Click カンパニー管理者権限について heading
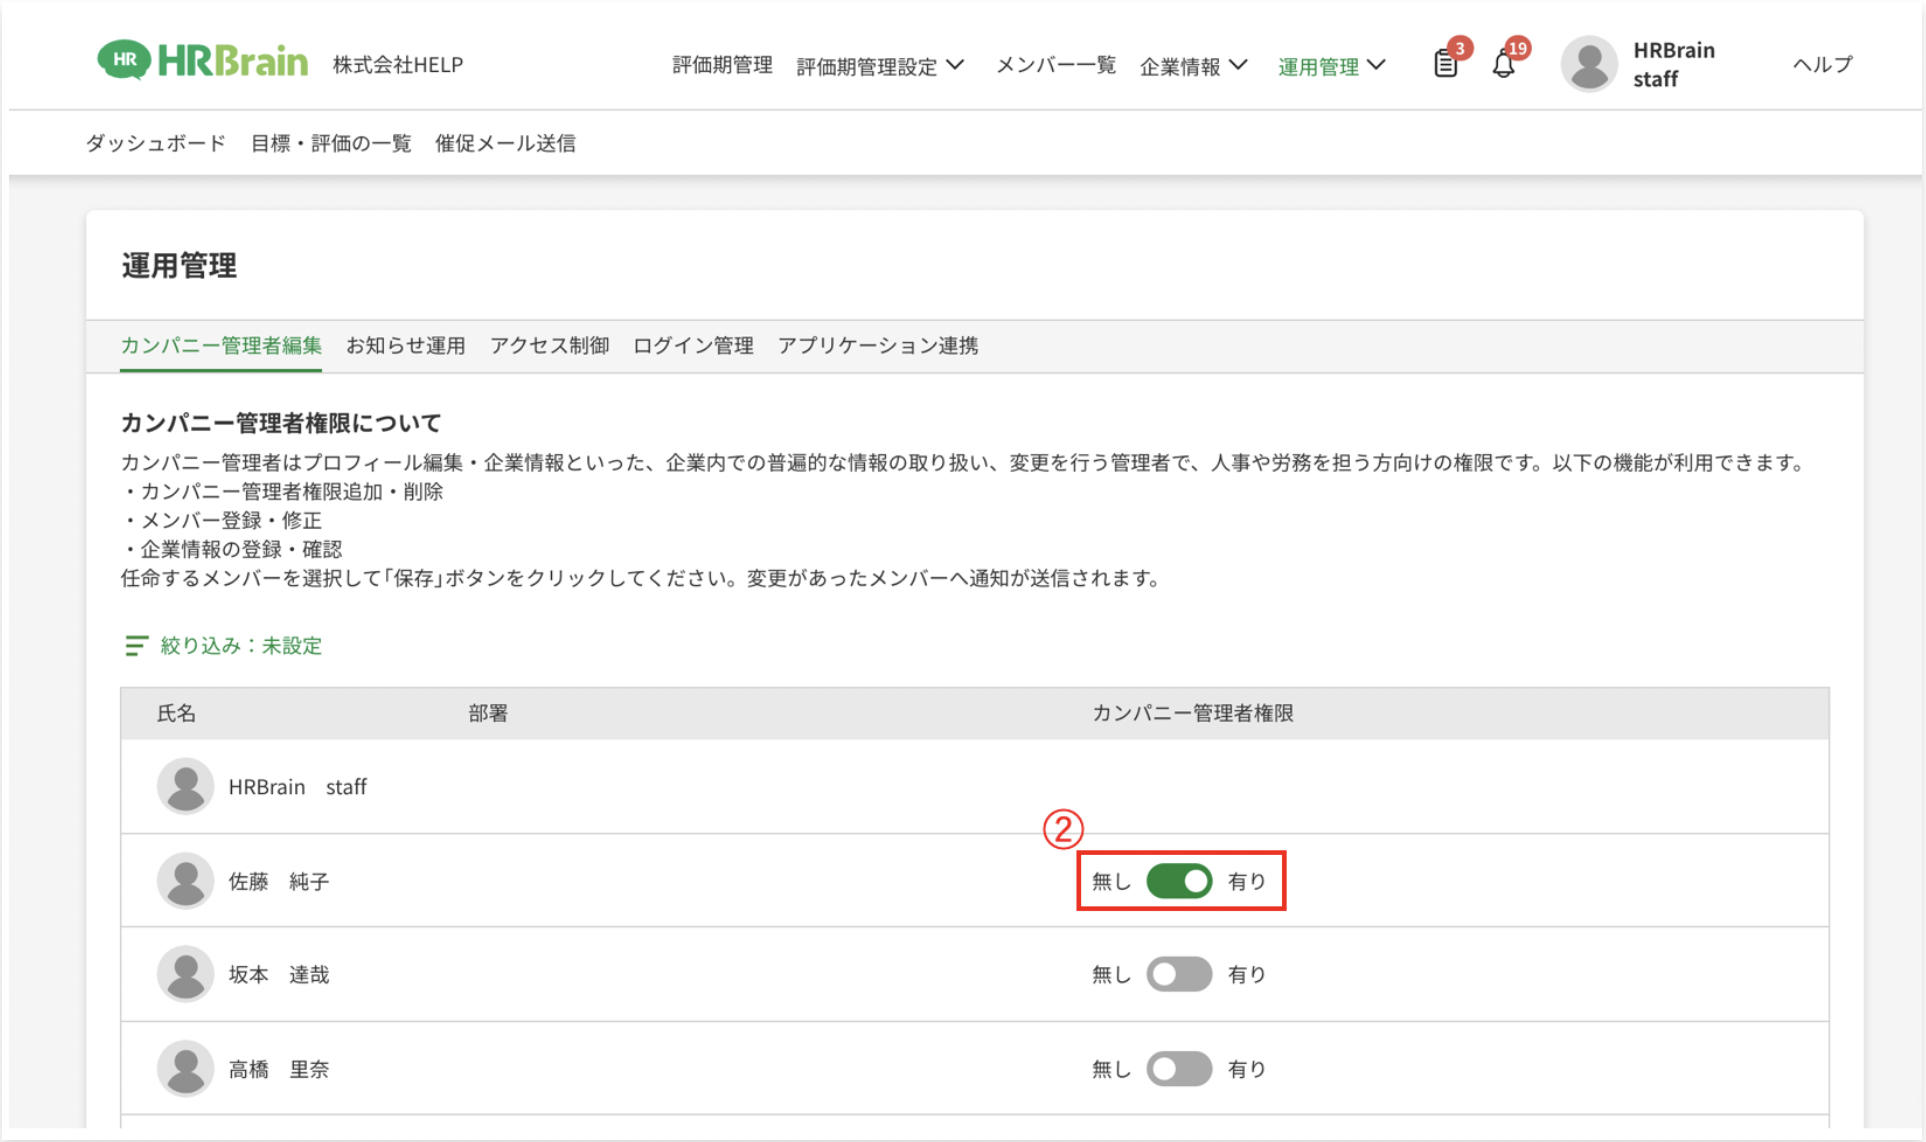The width and height of the screenshot is (1926, 1142). [281, 423]
